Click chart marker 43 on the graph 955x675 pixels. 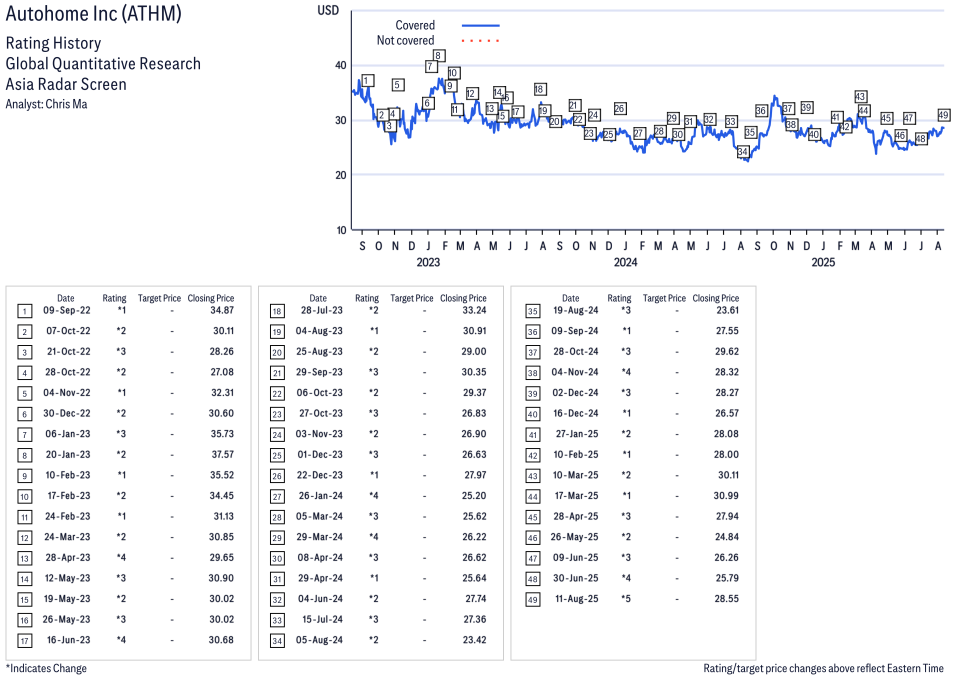pos(861,97)
